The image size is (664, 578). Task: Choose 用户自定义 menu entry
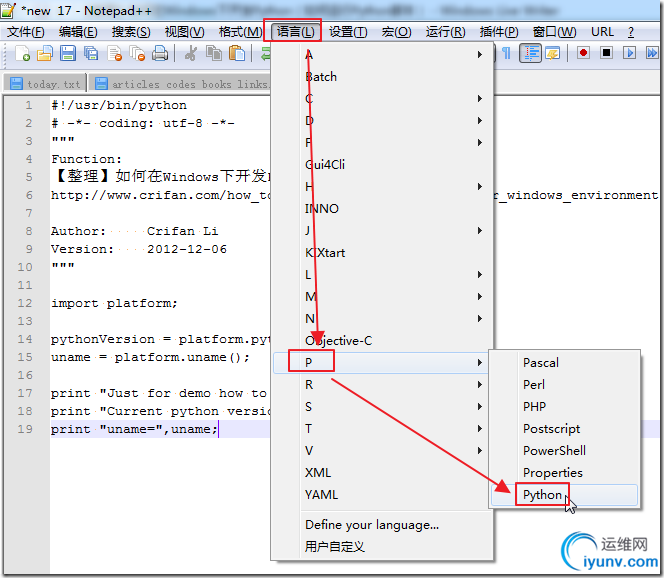(382, 547)
